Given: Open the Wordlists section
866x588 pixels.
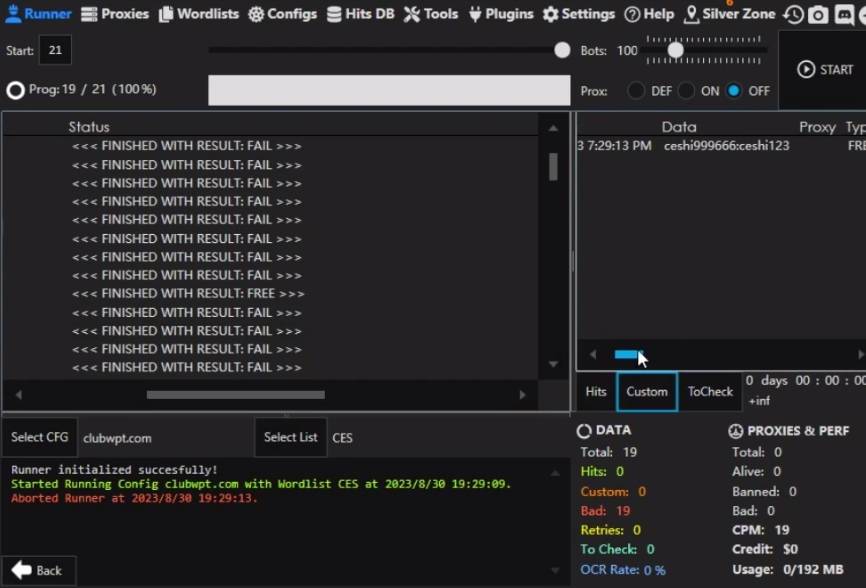Looking at the screenshot, I should (199, 14).
